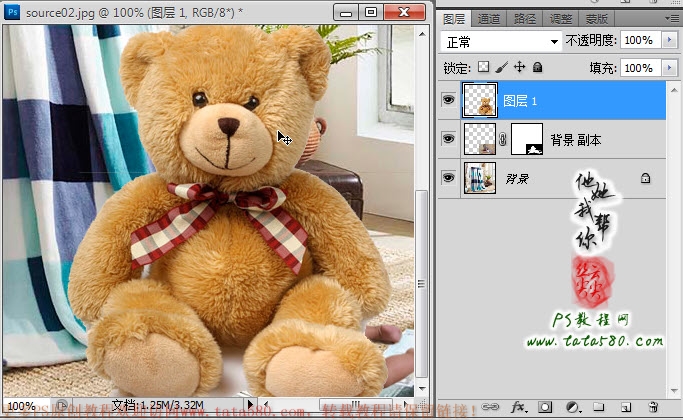
Task: Open status bar info arrow menu
Action: click(250, 405)
